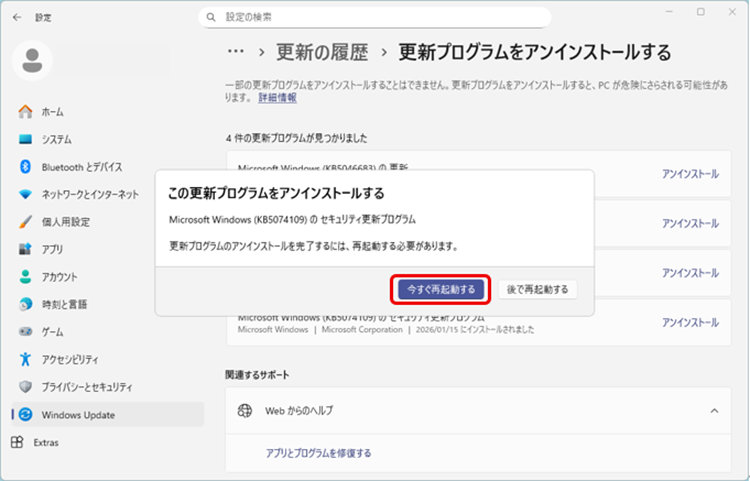Open ネットワークとインターネット settings

tap(89, 194)
